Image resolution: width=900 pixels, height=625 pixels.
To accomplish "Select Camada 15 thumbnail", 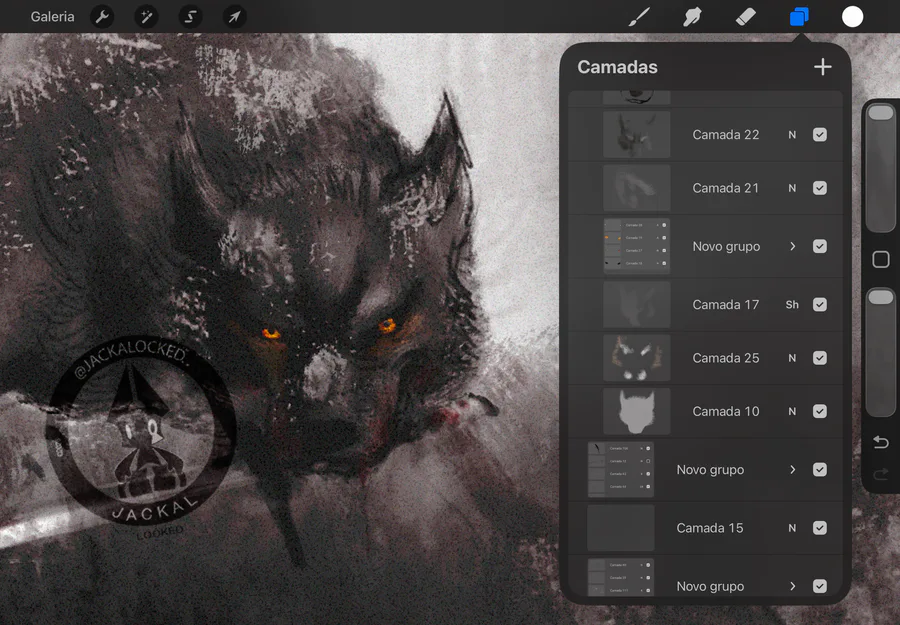I will 620,528.
